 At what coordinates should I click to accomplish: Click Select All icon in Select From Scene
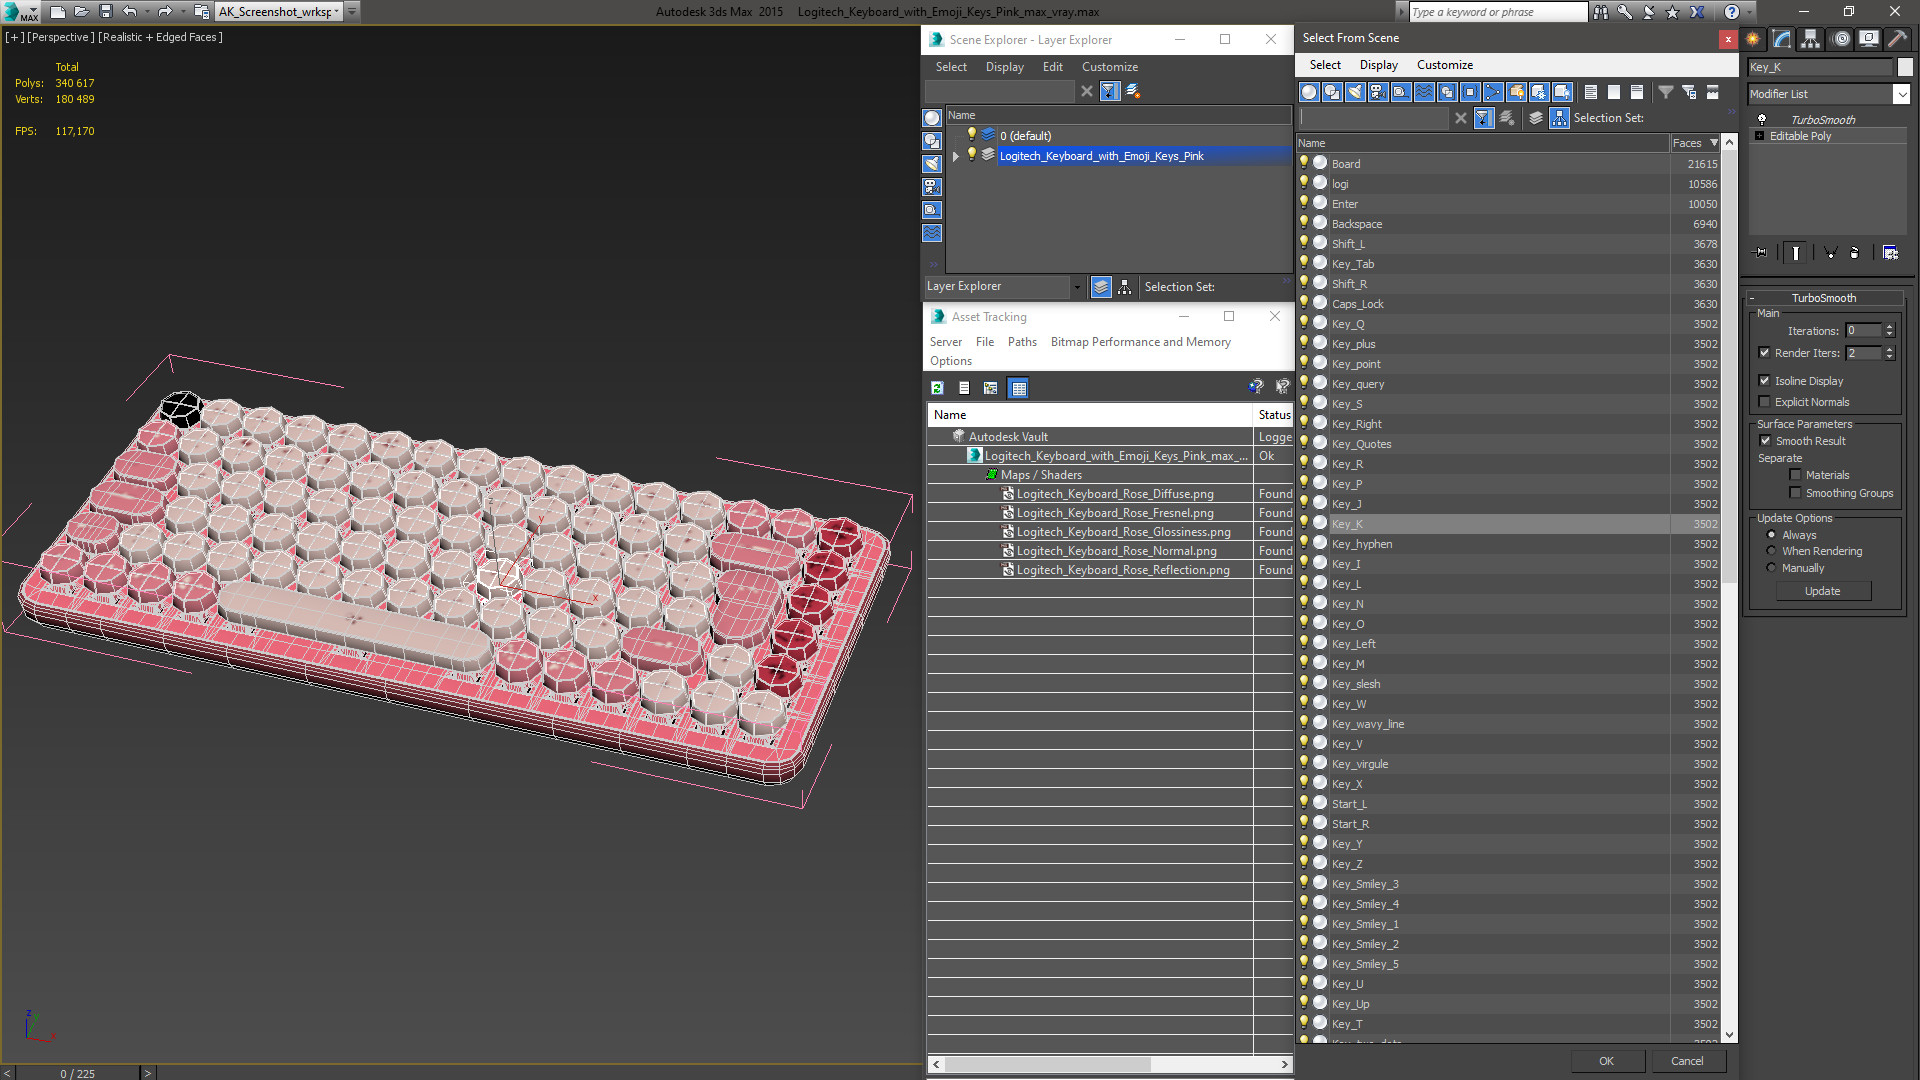point(1591,92)
